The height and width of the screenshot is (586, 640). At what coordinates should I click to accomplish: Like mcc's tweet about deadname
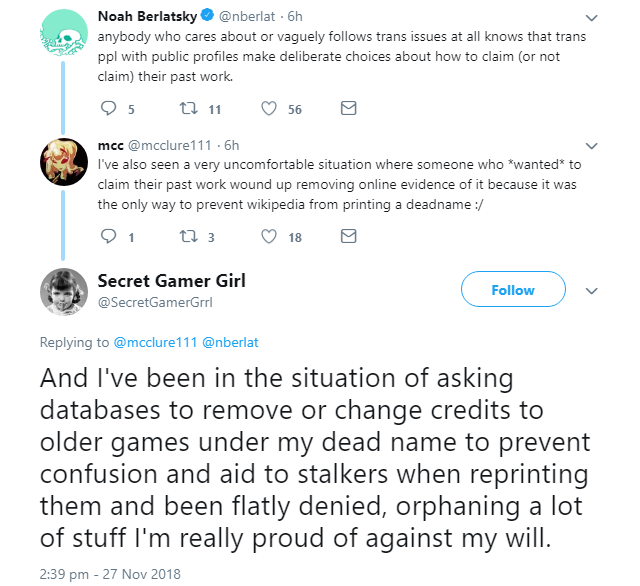point(269,237)
